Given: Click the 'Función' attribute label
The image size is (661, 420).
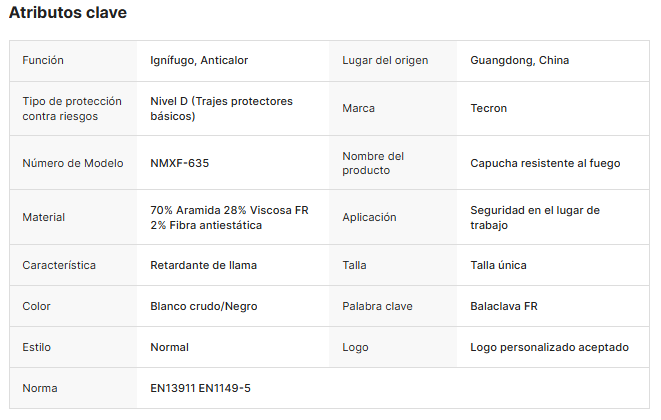Looking at the screenshot, I should point(43,60).
